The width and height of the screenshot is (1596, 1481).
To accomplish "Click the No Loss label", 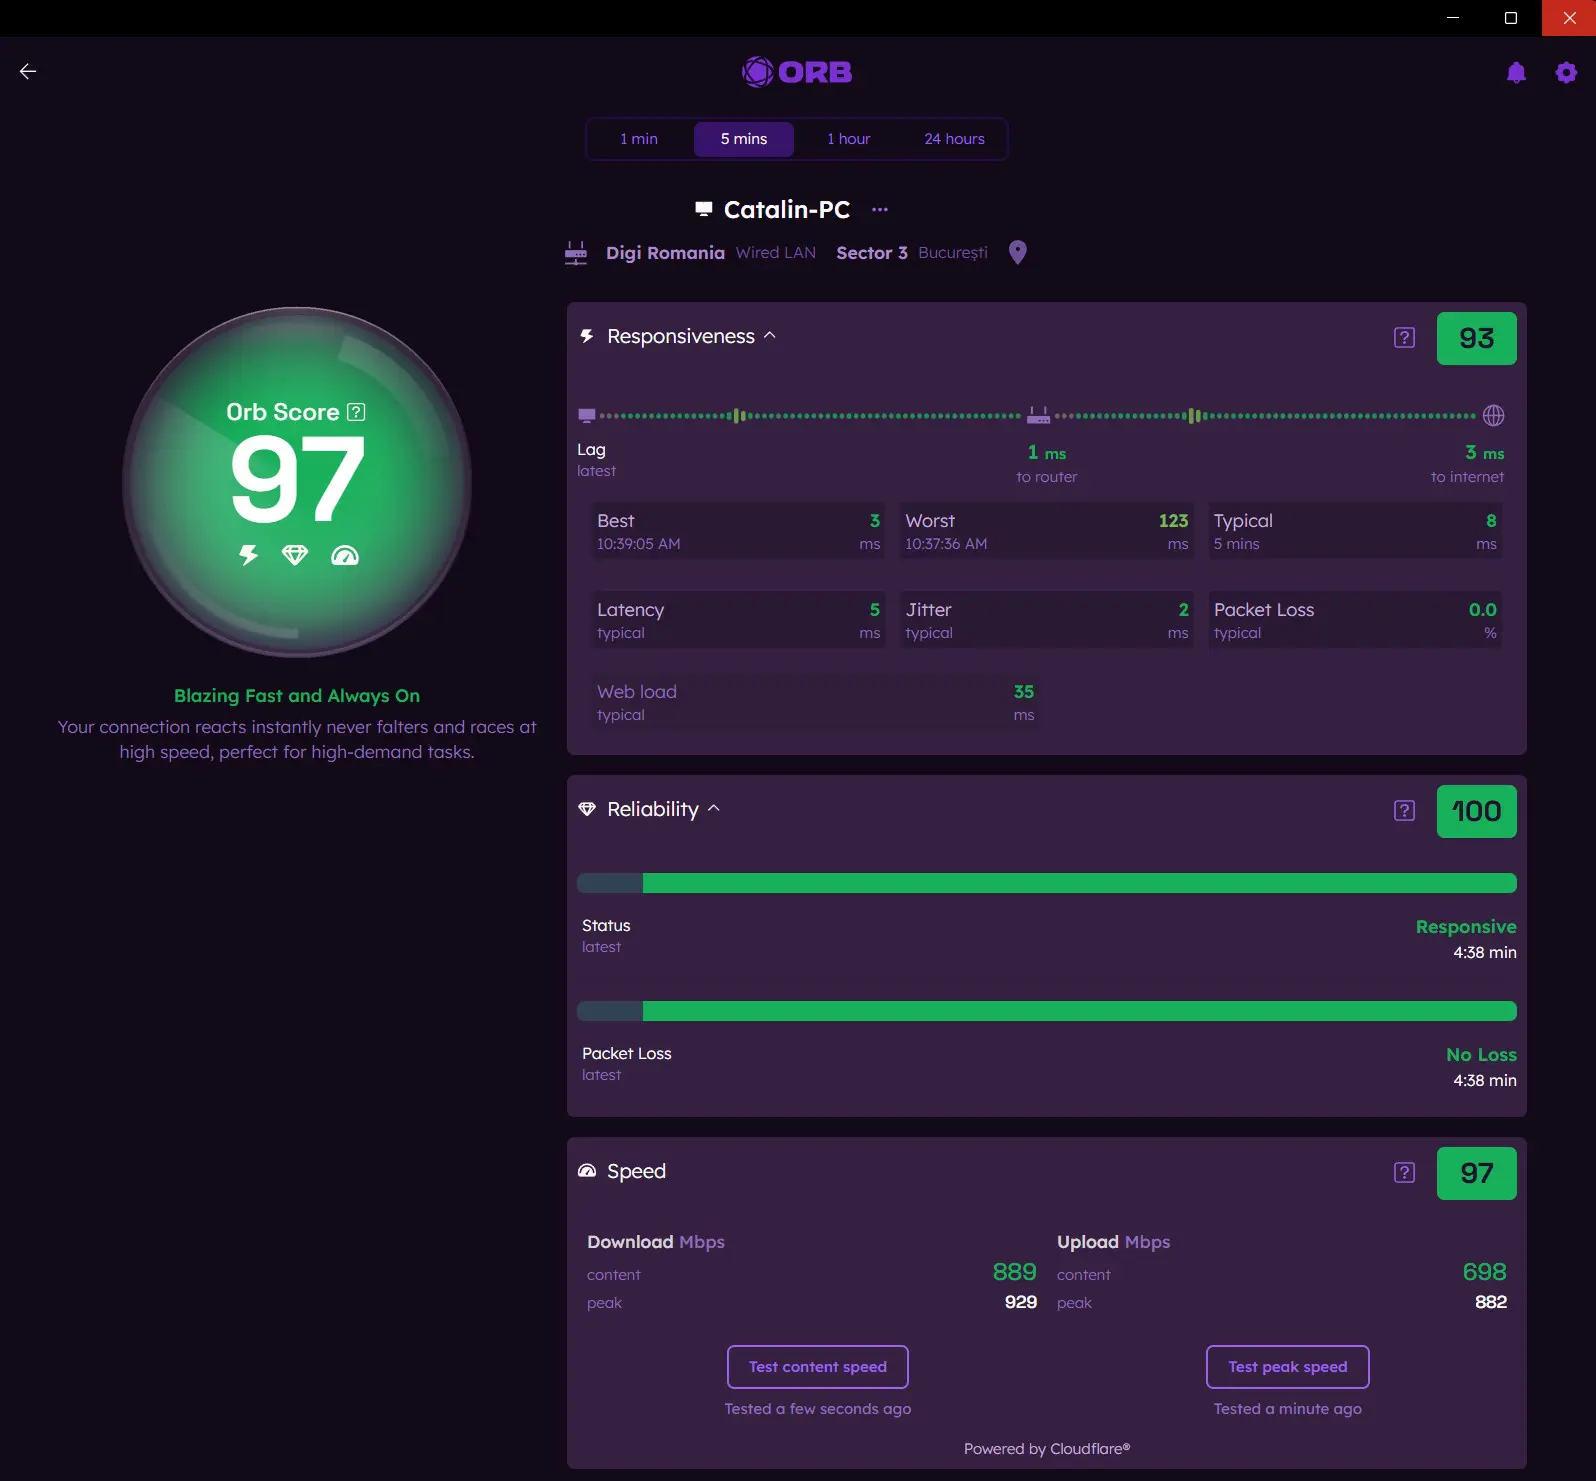I will click(x=1481, y=1055).
